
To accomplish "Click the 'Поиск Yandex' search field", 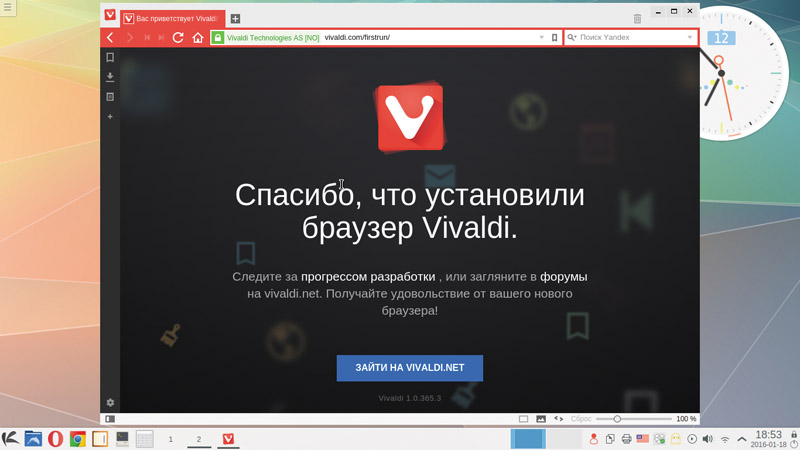I will pos(632,37).
